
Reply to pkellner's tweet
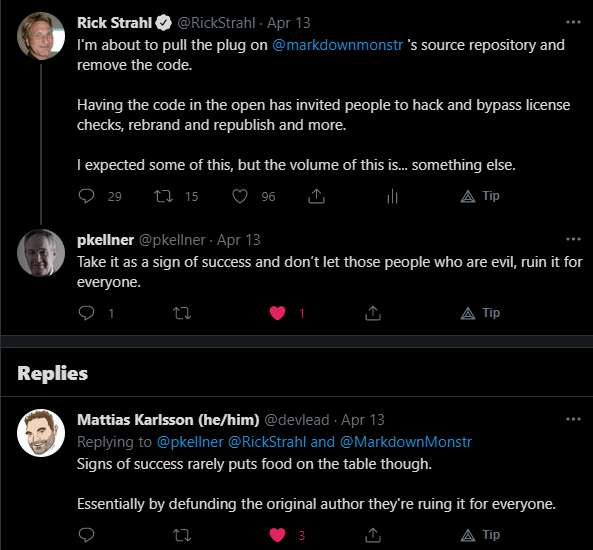coord(86,313)
